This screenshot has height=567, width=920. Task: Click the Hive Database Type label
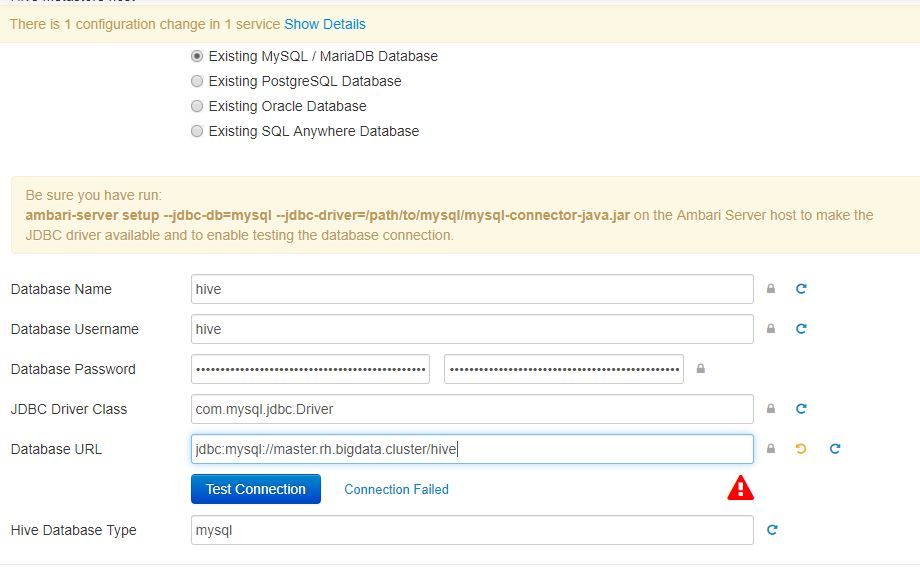73,530
